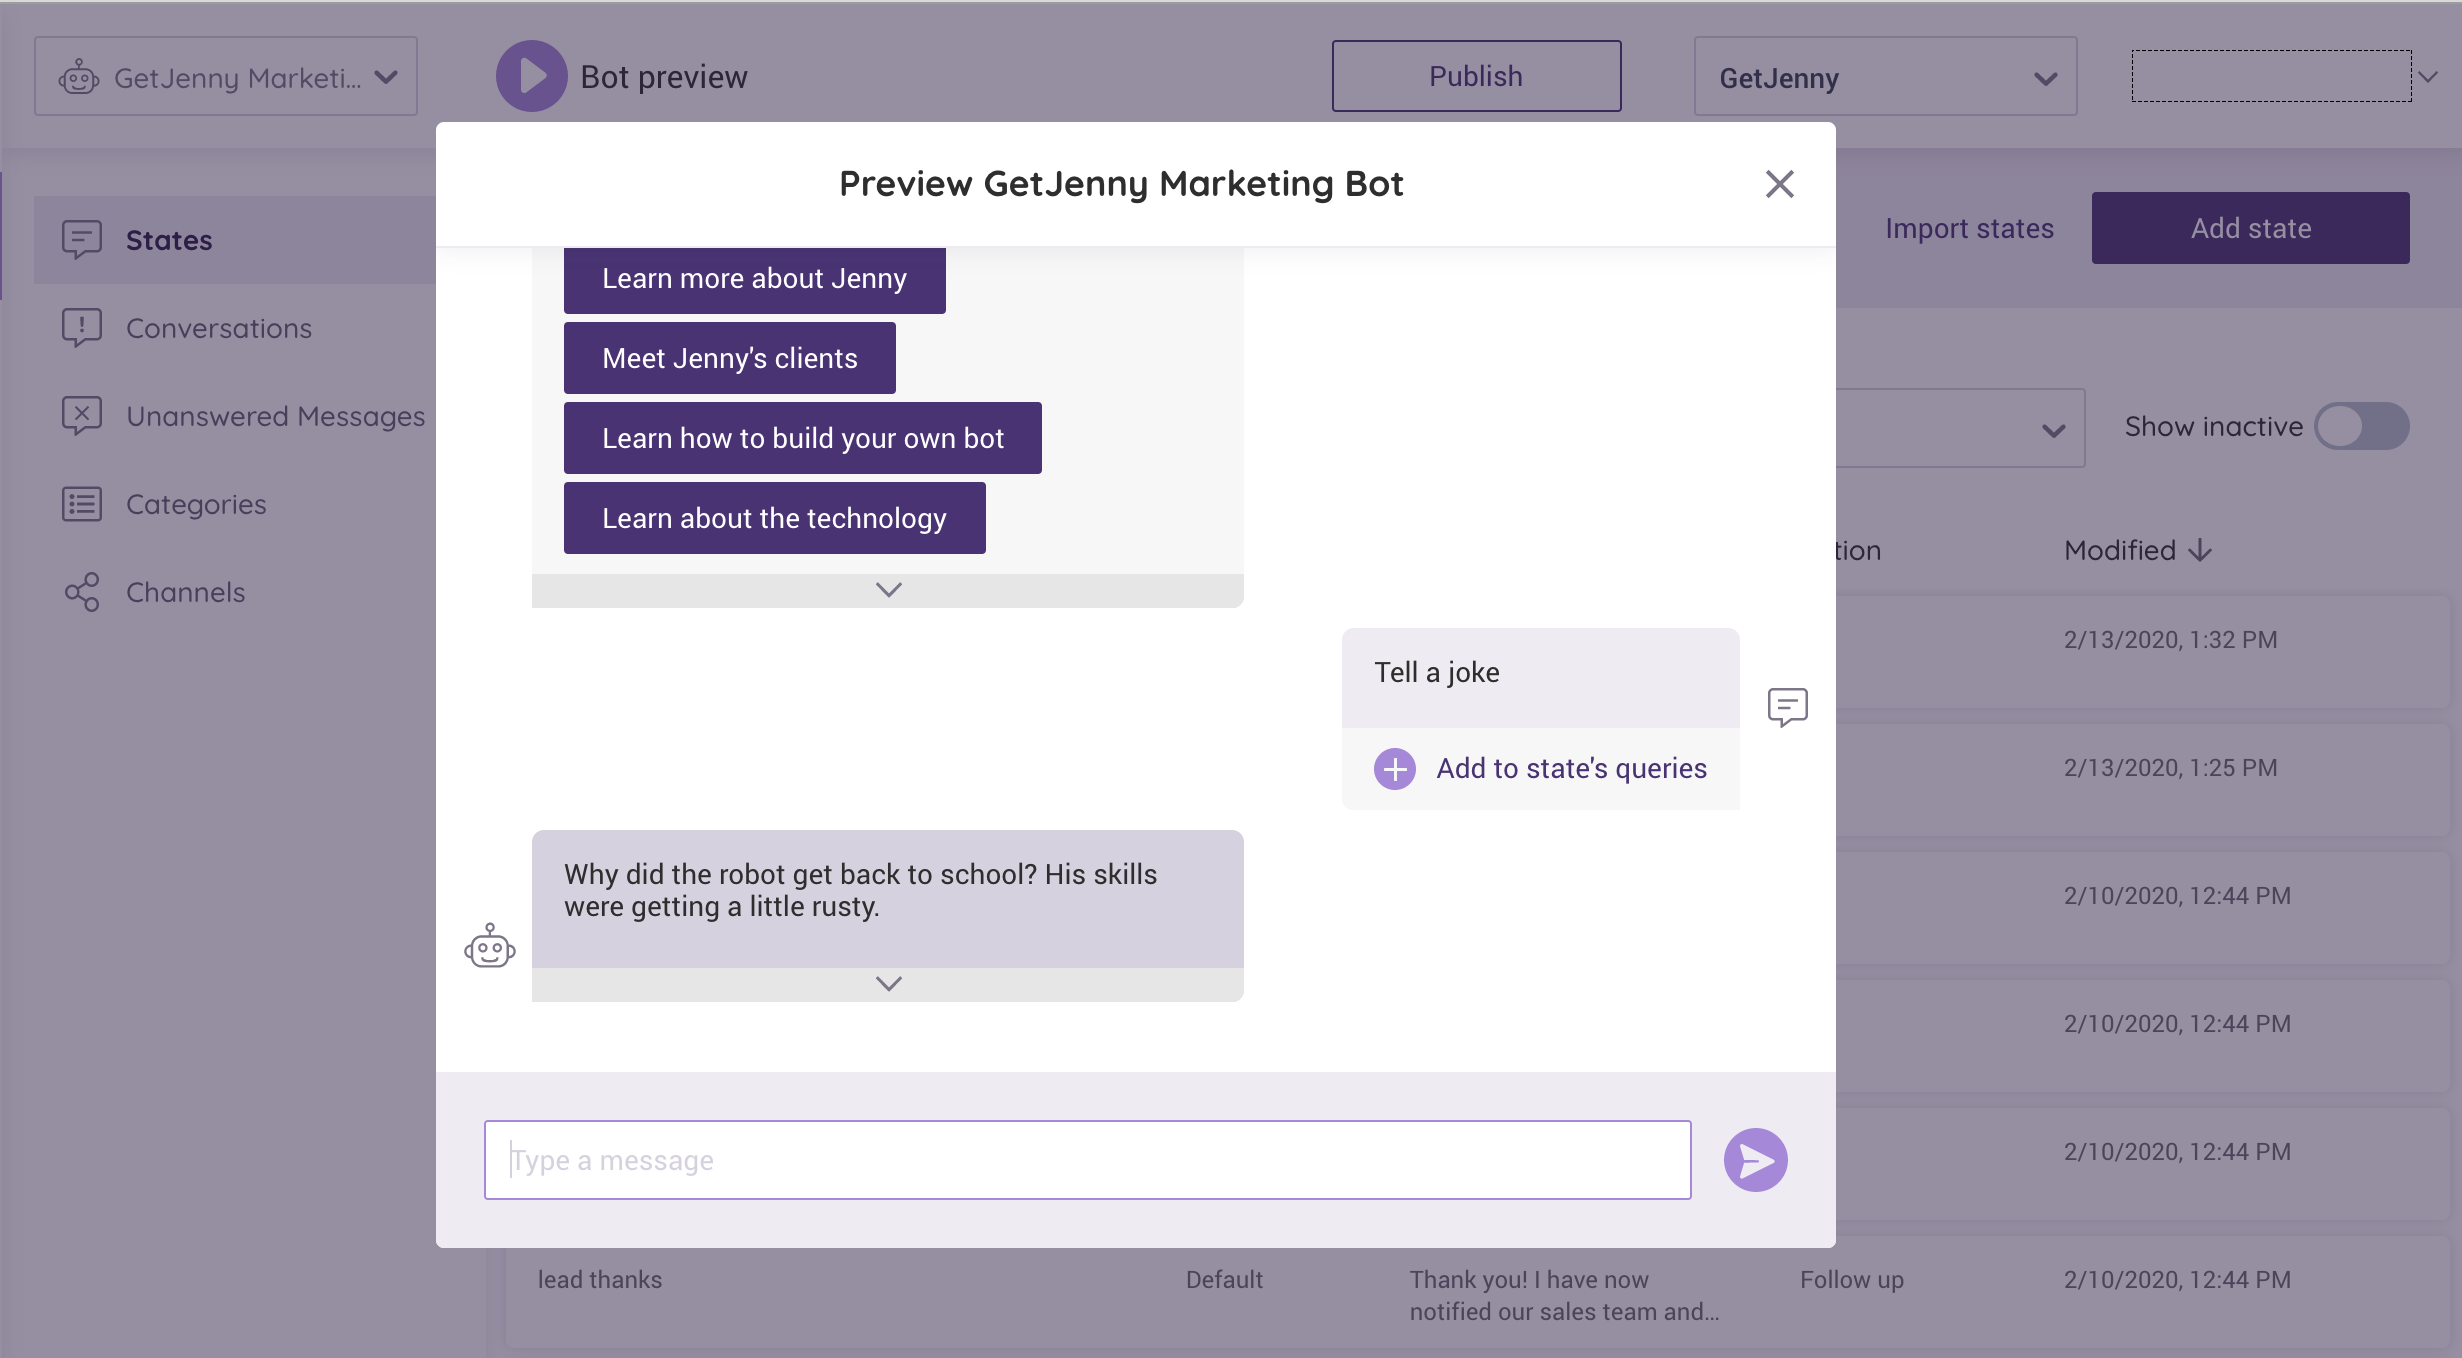This screenshot has width=2462, height=1358.
Task: Click the Add state button
Action: click(x=2250, y=228)
